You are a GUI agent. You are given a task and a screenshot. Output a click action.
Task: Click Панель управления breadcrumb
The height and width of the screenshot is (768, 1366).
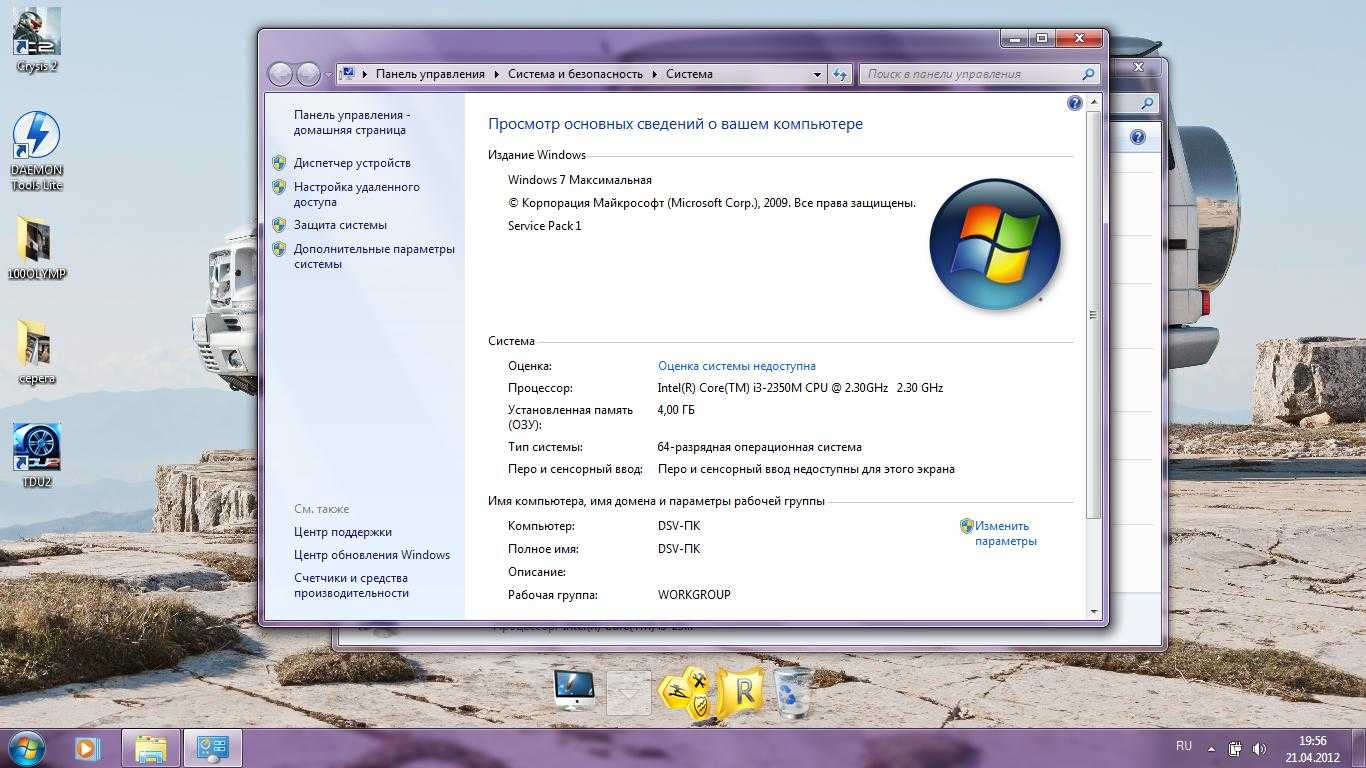coord(430,74)
